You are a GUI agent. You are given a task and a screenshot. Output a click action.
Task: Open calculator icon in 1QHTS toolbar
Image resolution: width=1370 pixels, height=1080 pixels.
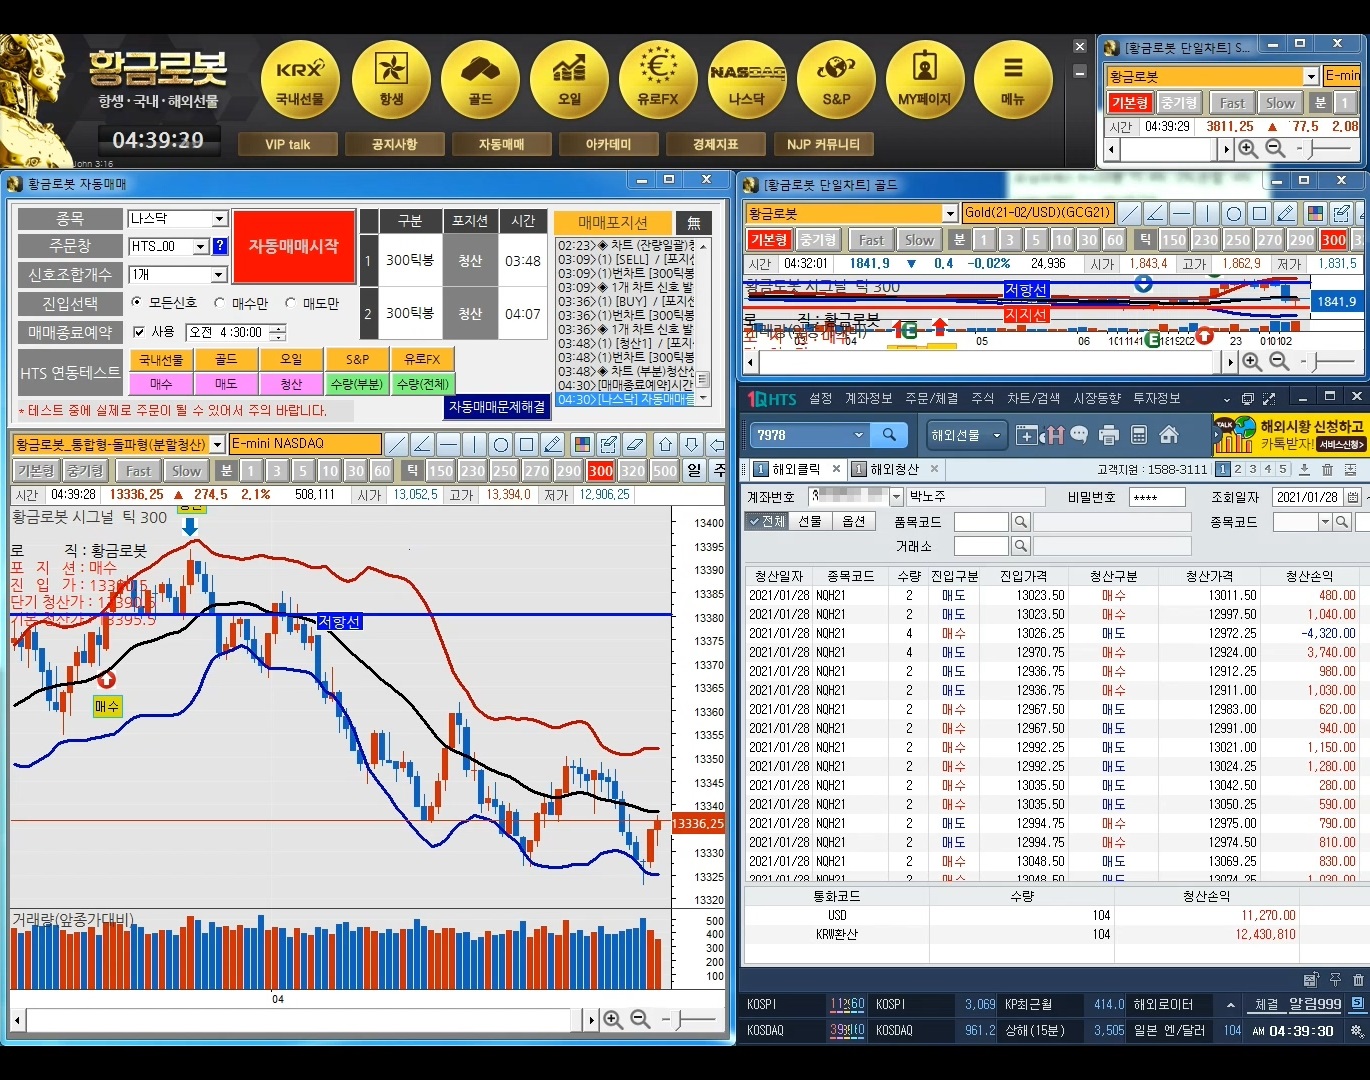coord(1138,435)
